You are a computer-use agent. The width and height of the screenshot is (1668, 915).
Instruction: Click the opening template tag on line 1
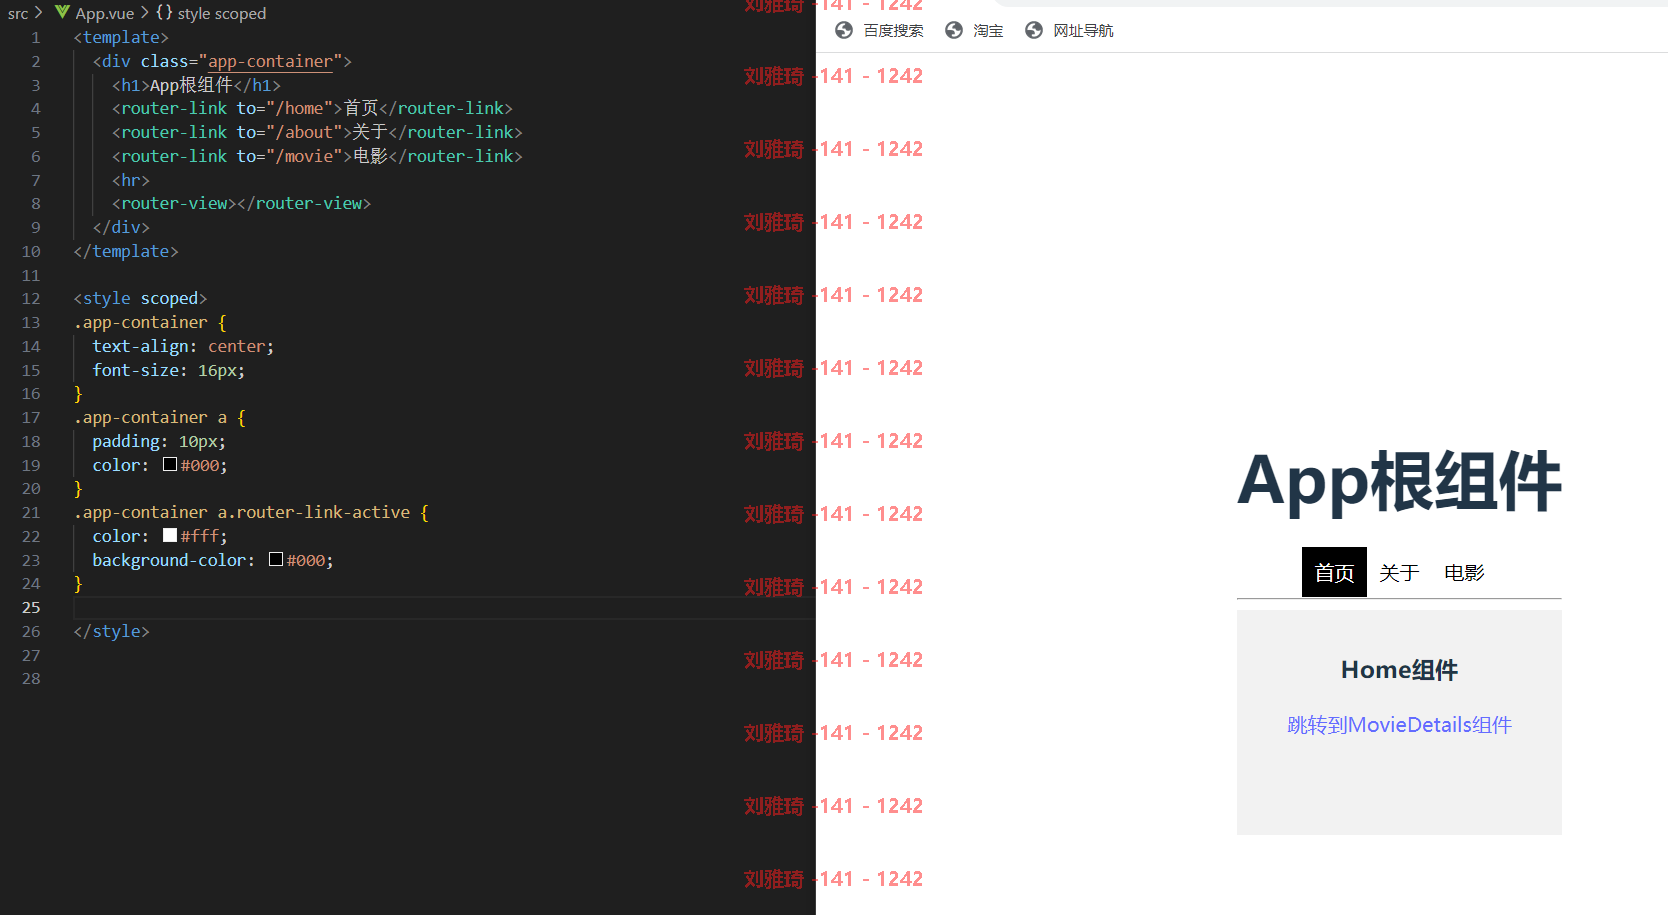click(121, 37)
